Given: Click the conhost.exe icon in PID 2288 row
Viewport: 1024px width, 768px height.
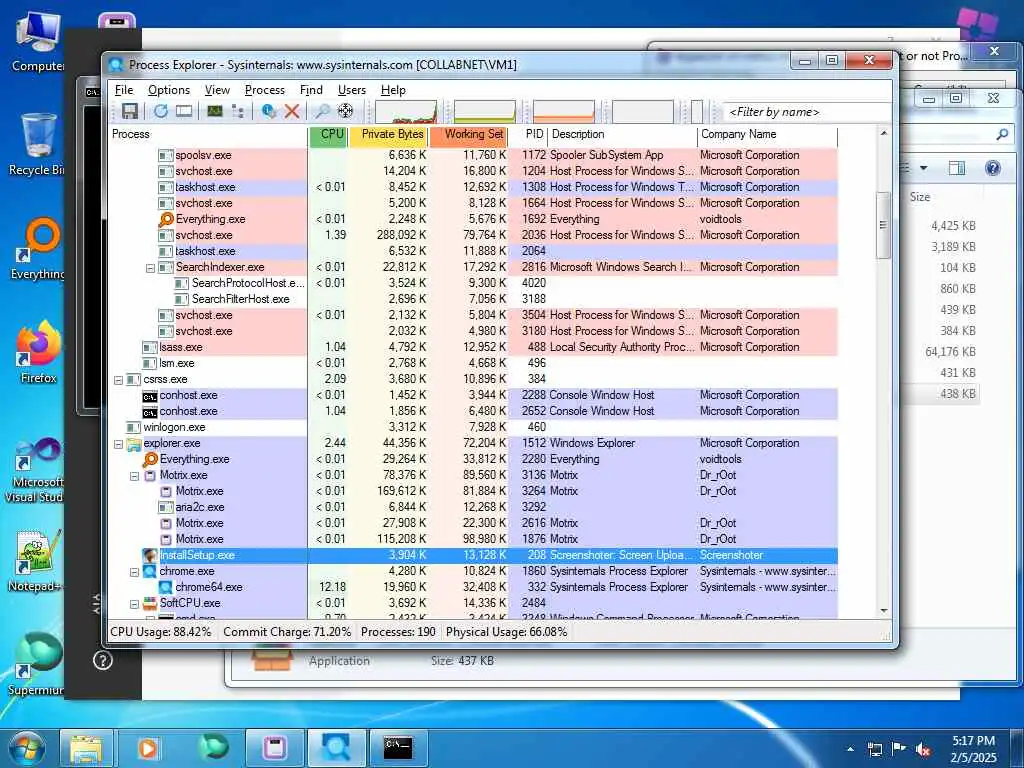Looking at the screenshot, I should point(150,396).
